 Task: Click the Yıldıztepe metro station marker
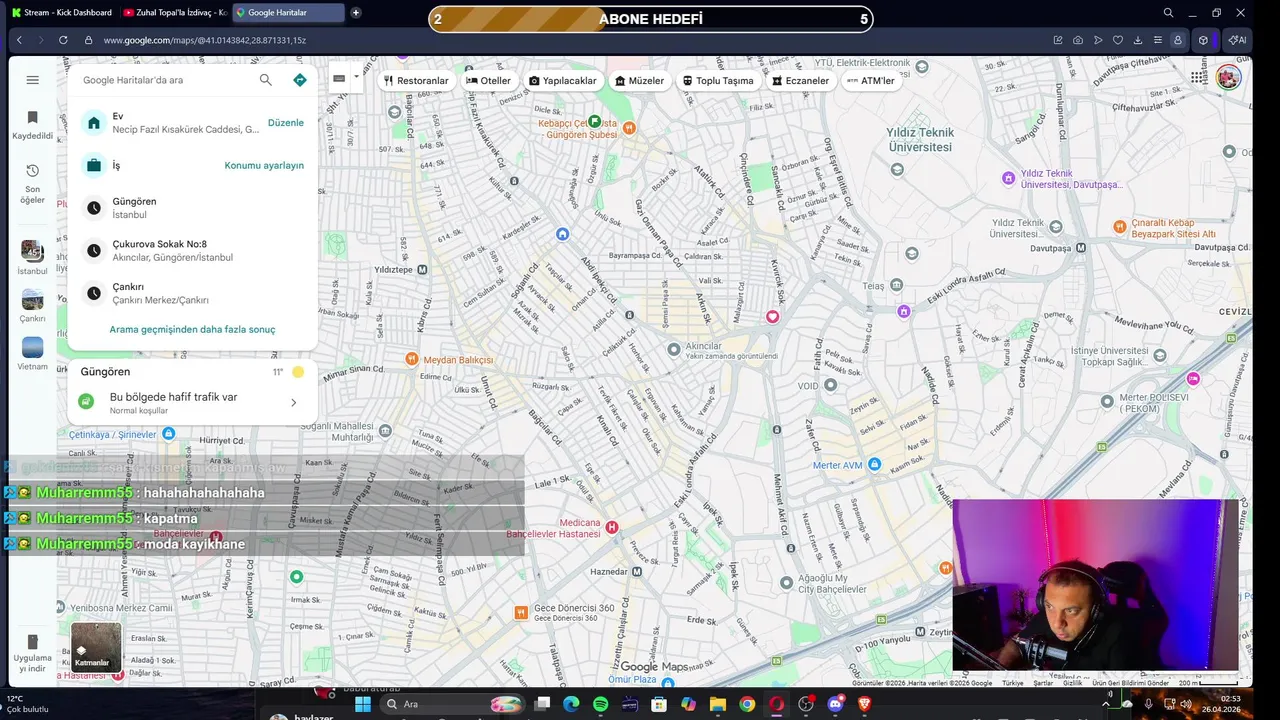click(x=422, y=270)
